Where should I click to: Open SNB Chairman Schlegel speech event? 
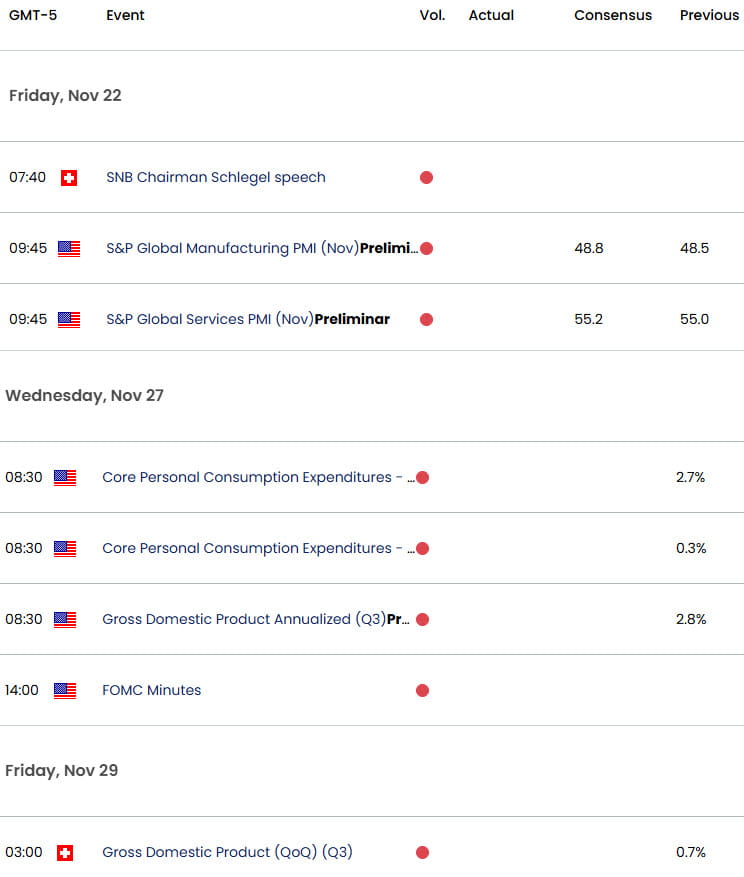[216, 177]
